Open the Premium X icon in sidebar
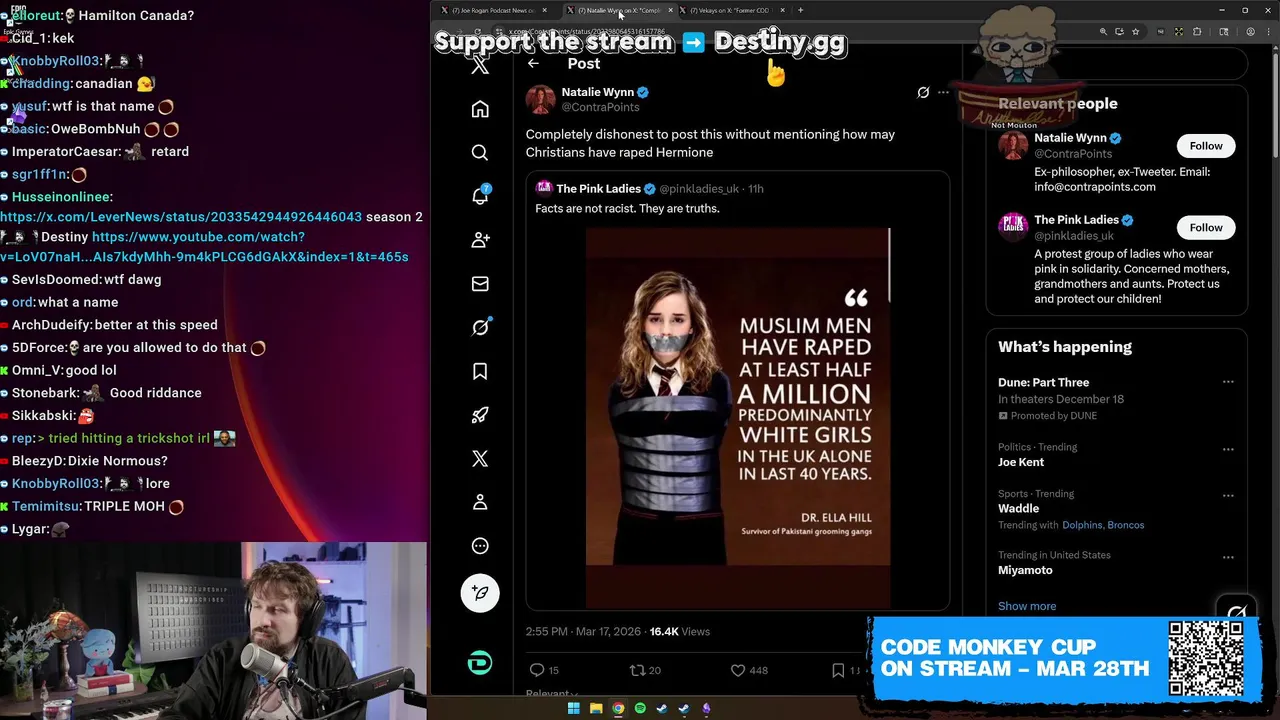Viewport: 1280px width, 720px height. [x=480, y=458]
